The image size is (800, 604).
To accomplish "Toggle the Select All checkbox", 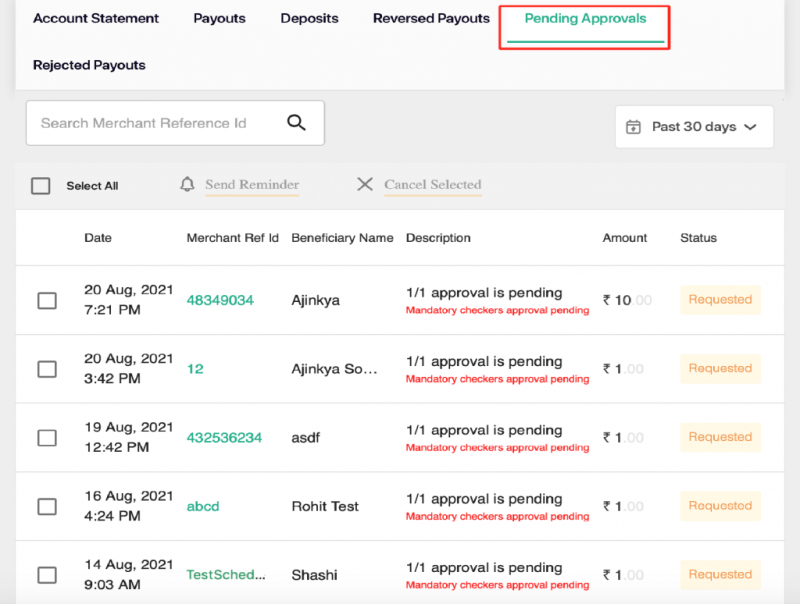I will click(x=41, y=186).
